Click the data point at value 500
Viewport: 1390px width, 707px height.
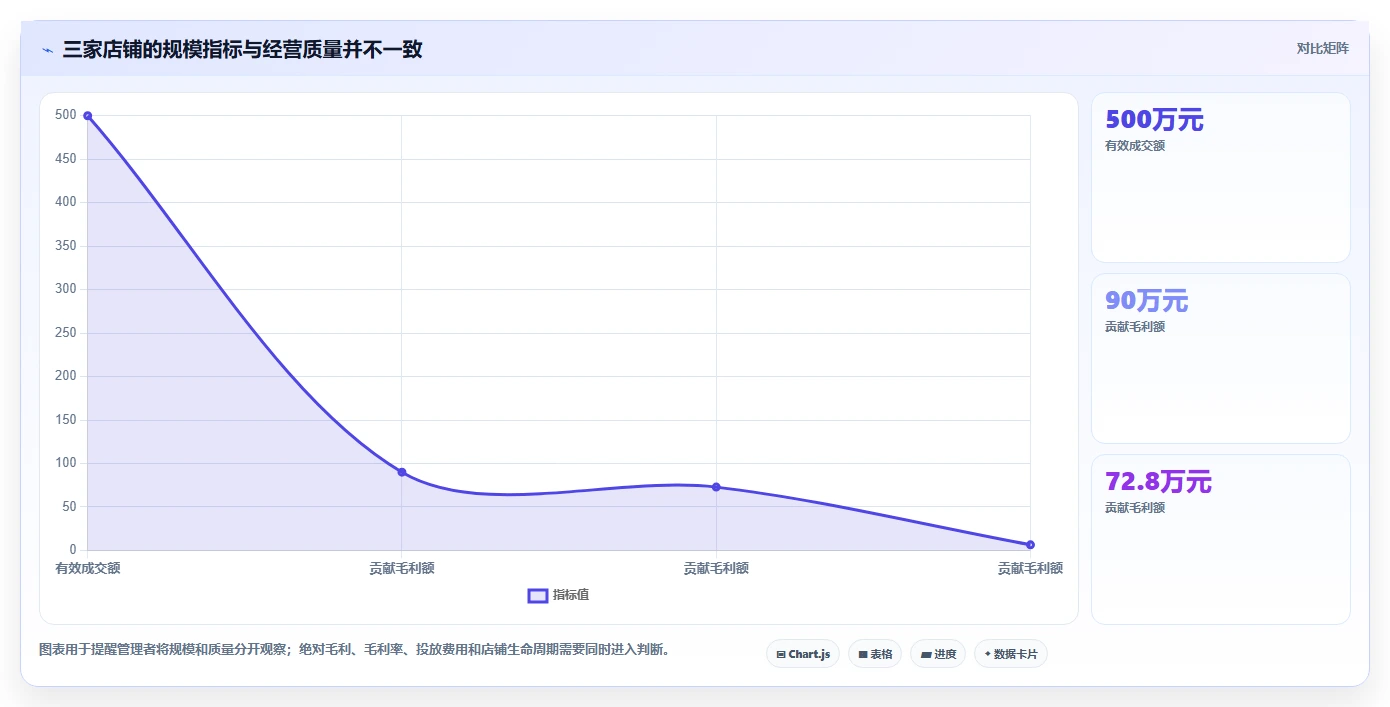click(x=88, y=116)
